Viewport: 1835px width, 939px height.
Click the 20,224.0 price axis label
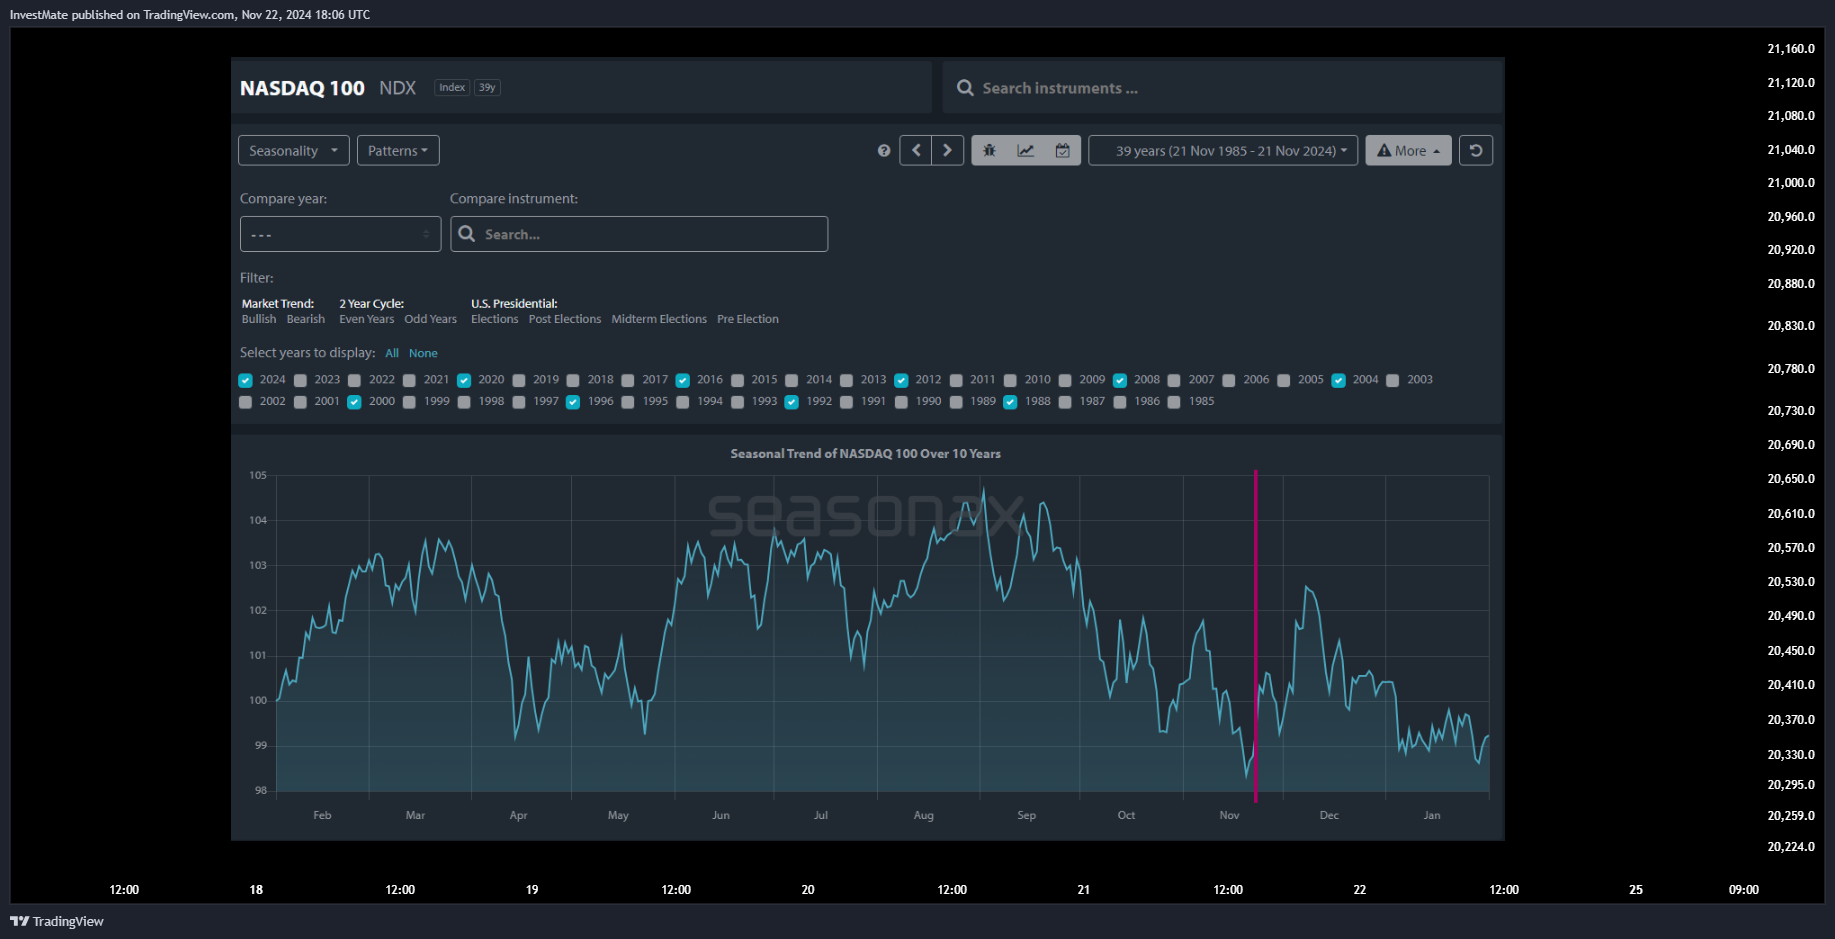(x=1791, y=847)
